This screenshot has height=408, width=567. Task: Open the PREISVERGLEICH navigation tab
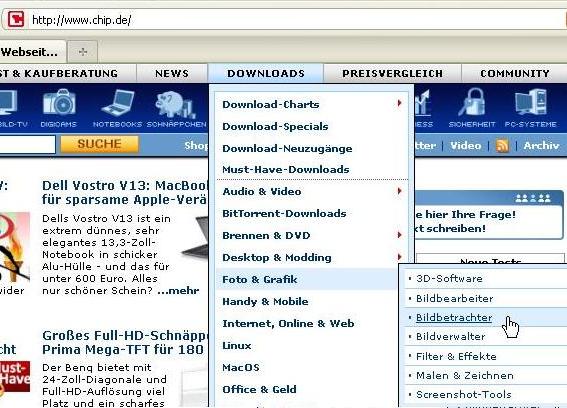click(392, 73)
